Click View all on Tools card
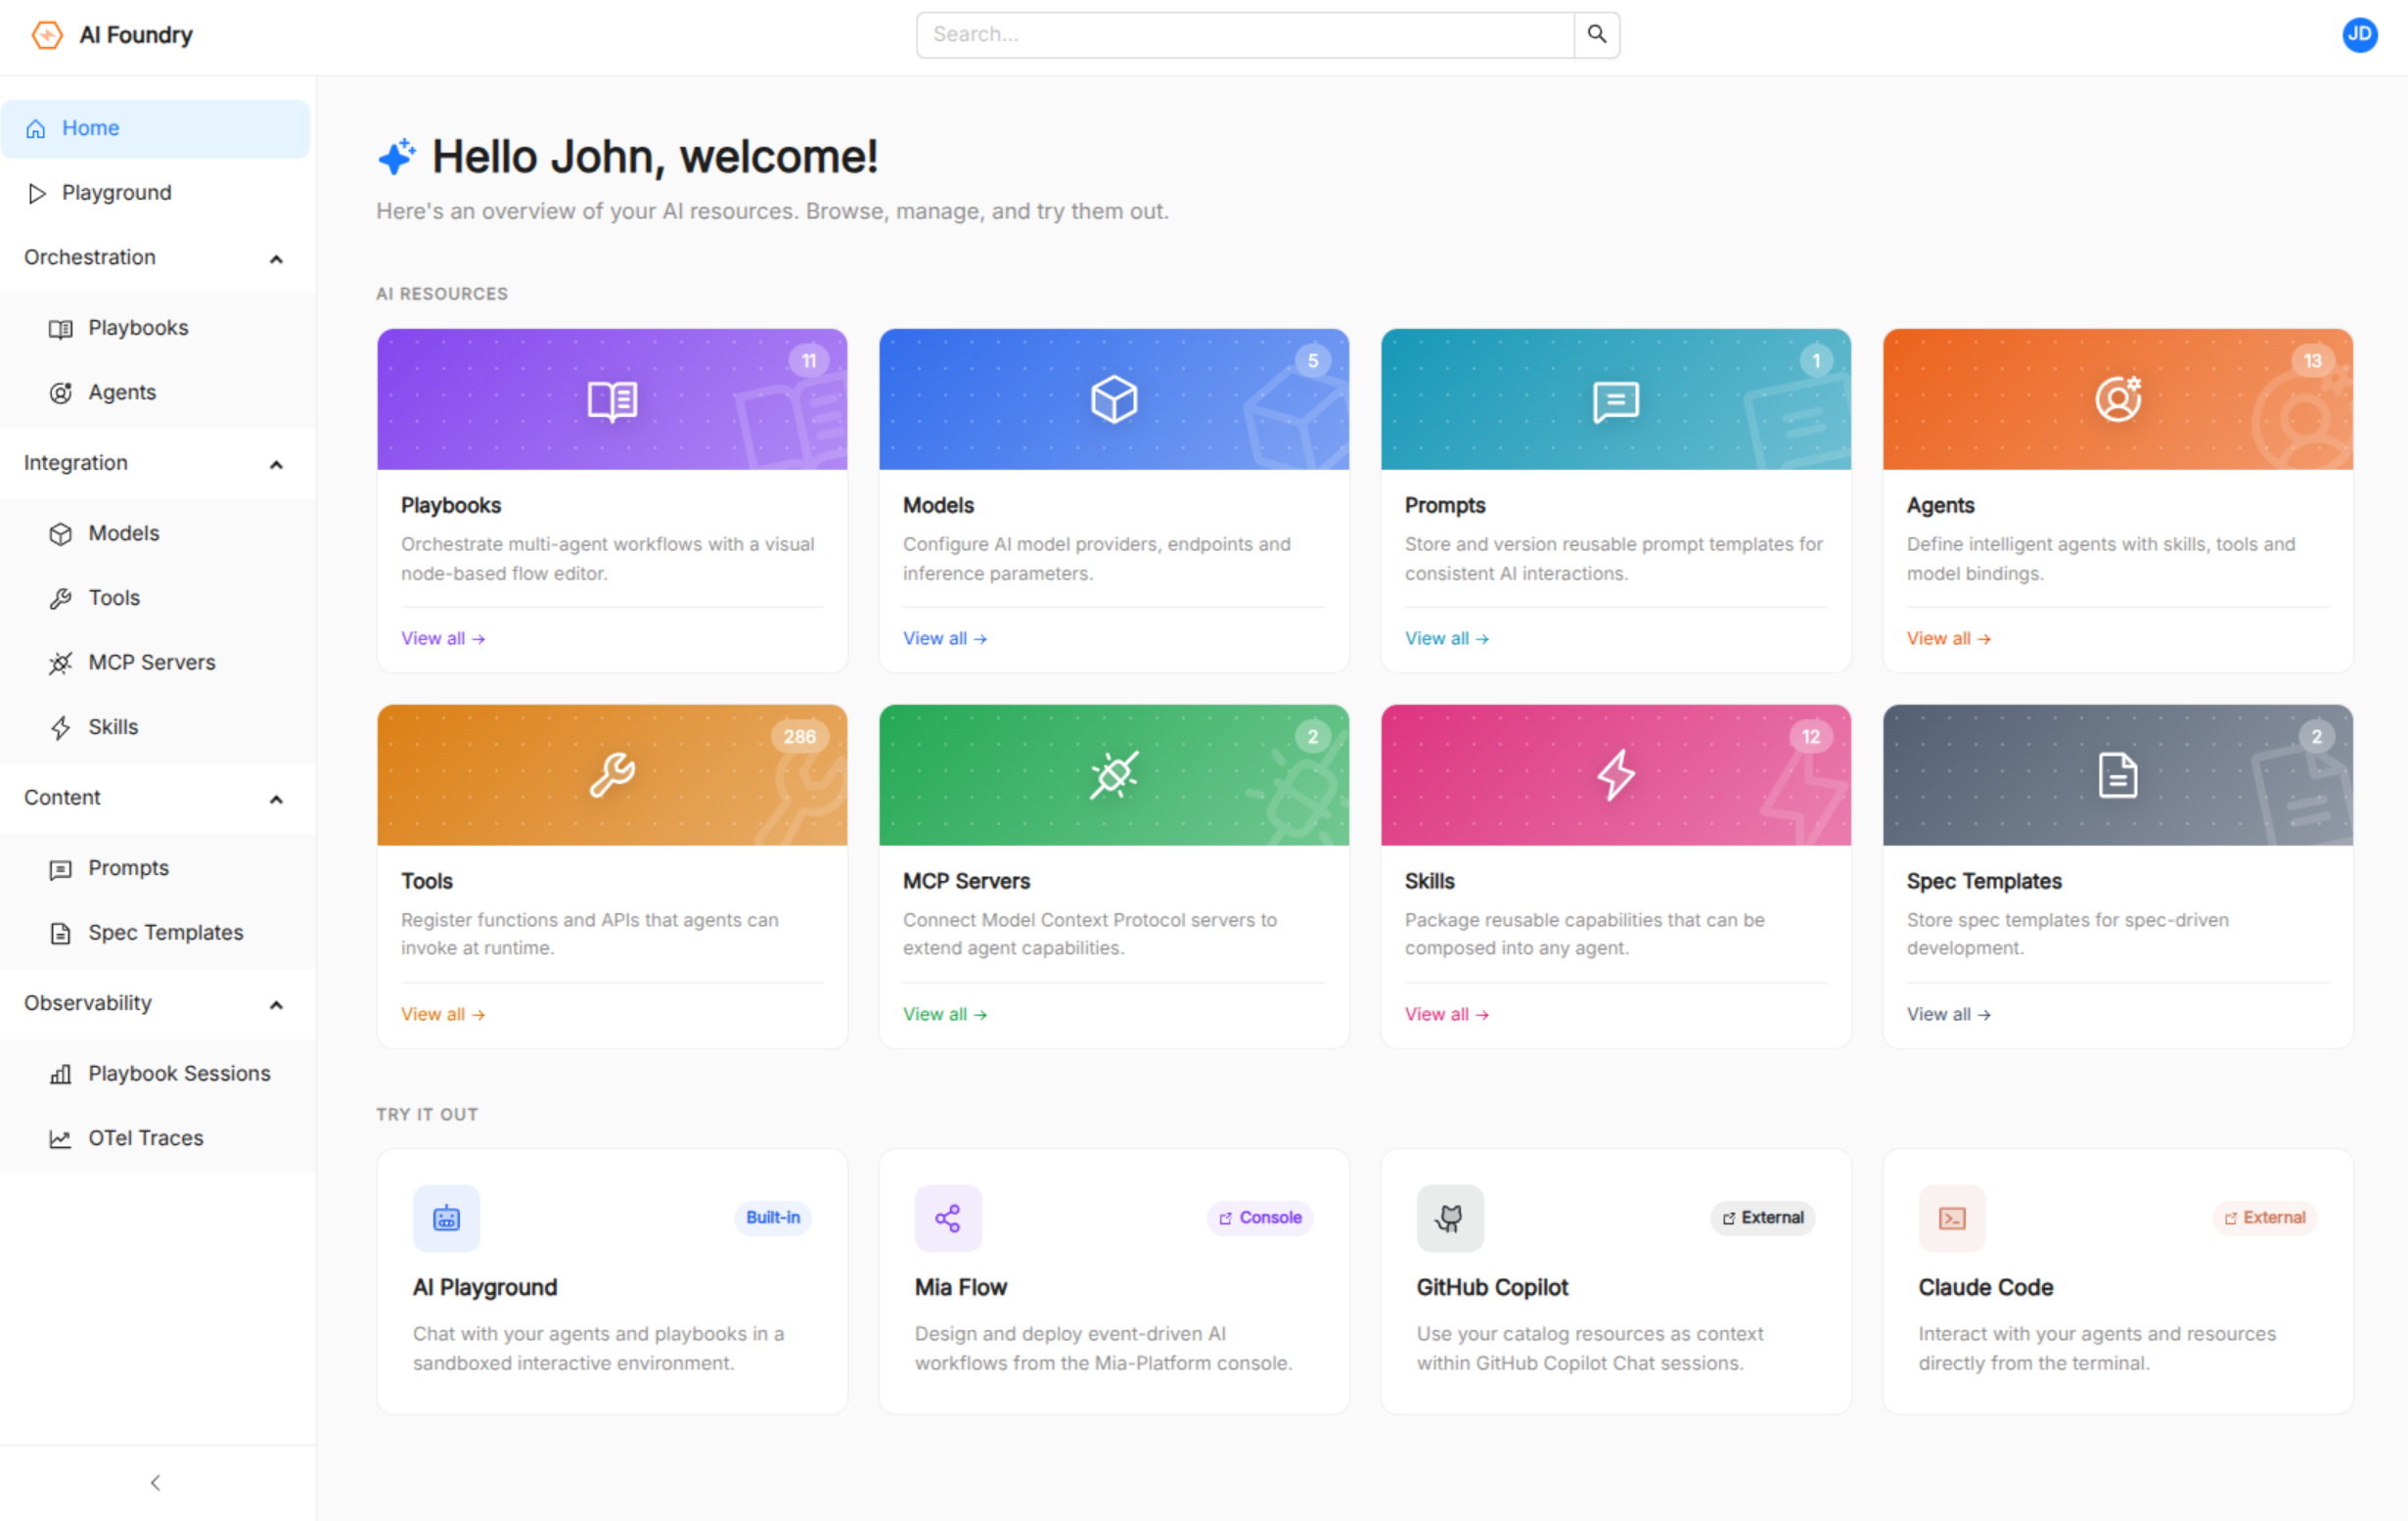Image resolution: width=2408 pixels, height=1521 pixels. point(443,1014)
